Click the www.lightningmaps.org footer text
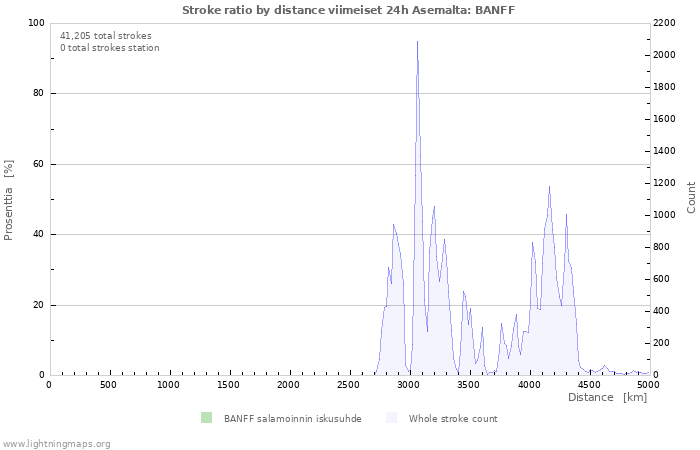The image size is (700, 450). coord(55,444)
